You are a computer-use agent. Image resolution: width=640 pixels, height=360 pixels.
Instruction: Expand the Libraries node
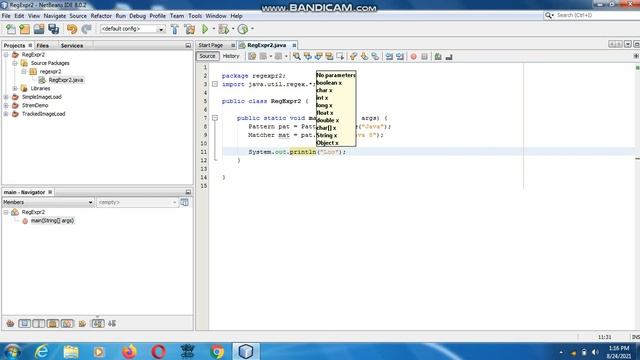(15, 89)
